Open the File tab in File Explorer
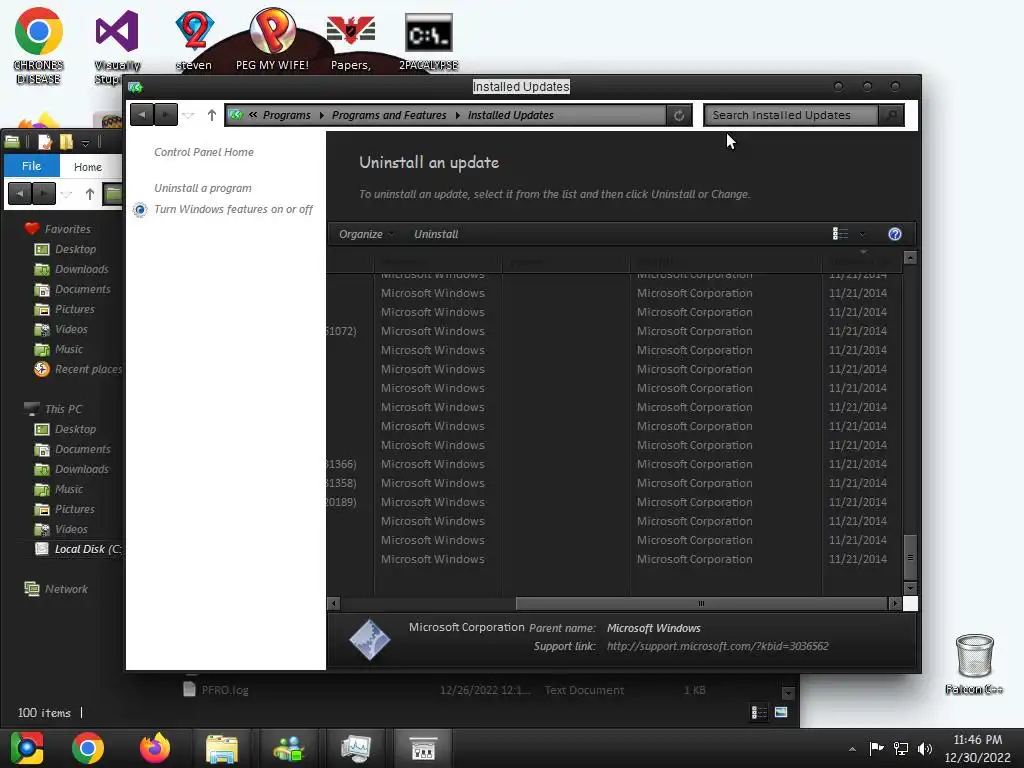 click(31, 166)
